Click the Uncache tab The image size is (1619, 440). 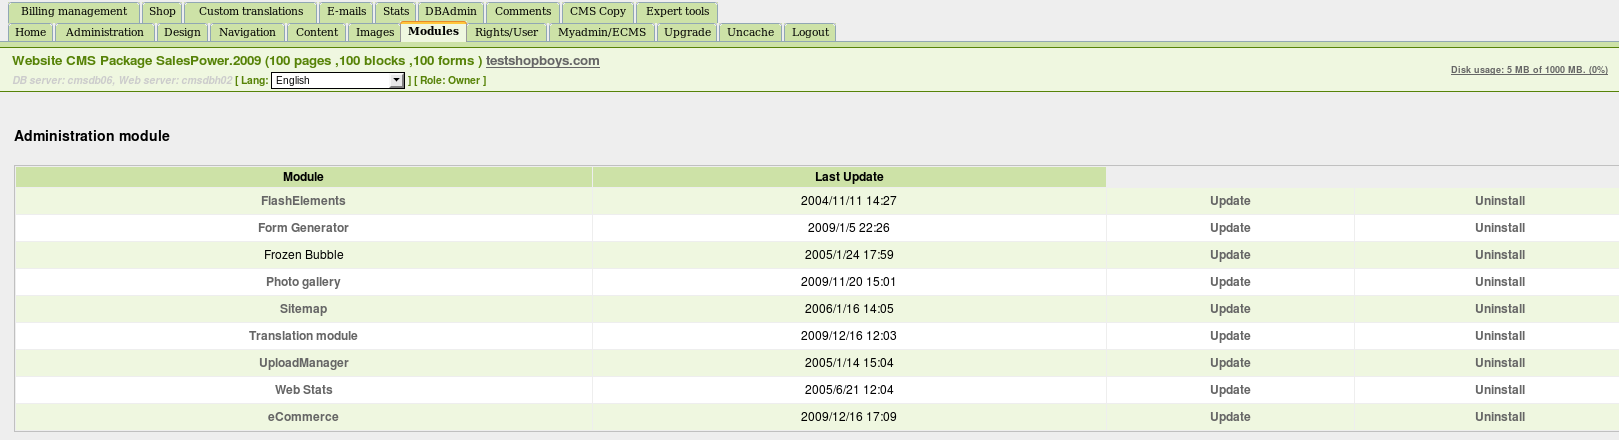750,33
